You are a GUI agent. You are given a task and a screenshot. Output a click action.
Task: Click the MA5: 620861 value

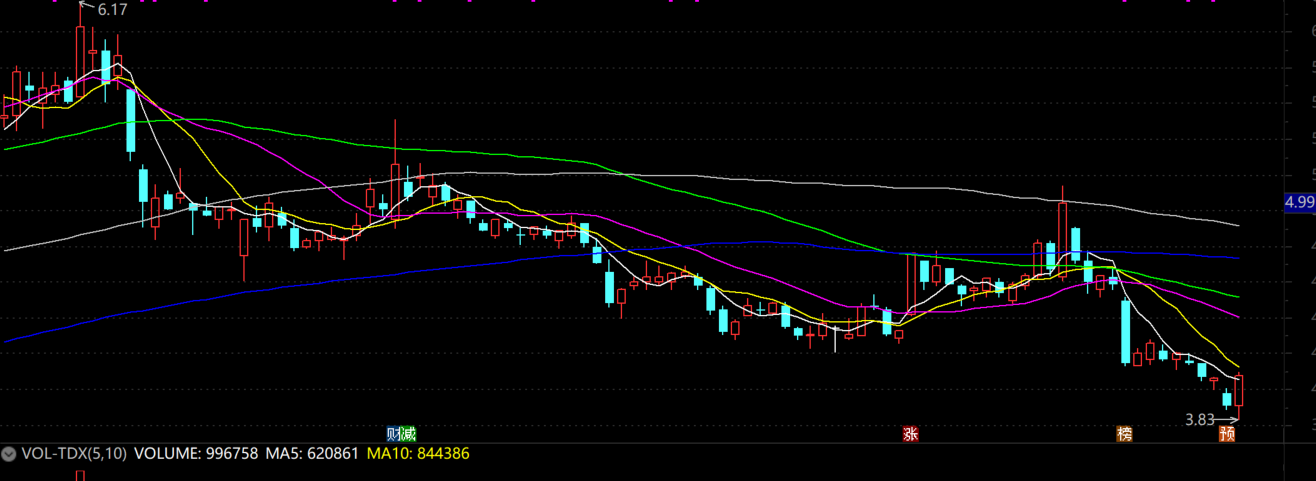pyautogui.click(x=313, y=454)
